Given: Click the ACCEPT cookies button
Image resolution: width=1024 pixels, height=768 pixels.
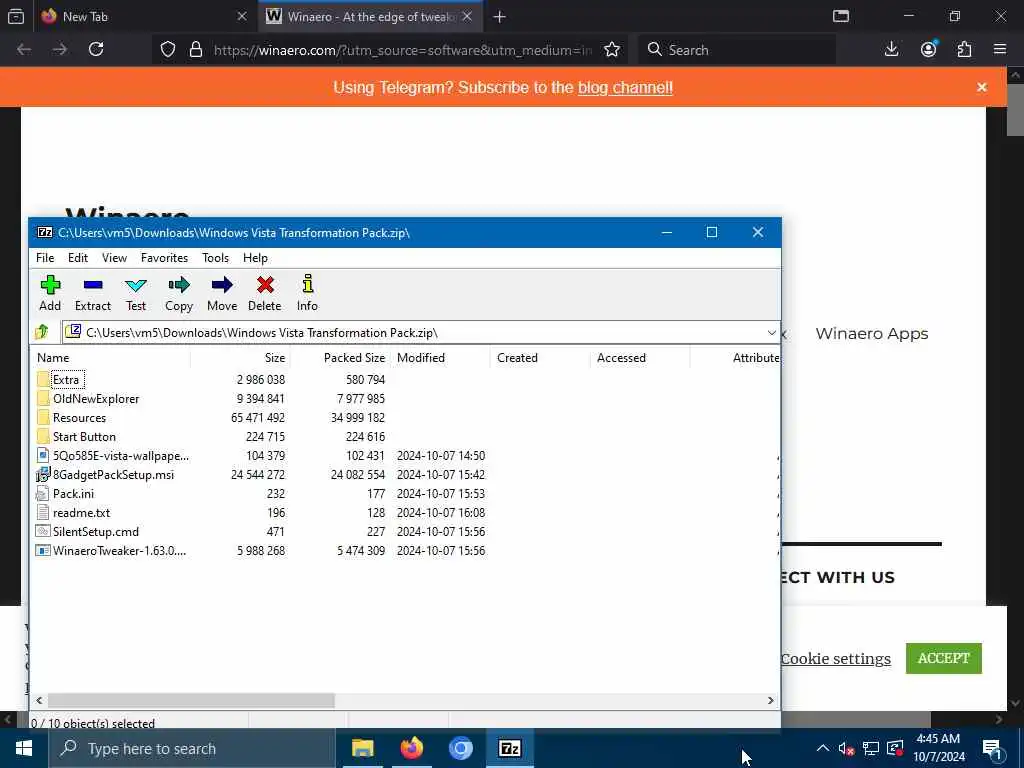Looking at the screenshot, I should (943, 658).
